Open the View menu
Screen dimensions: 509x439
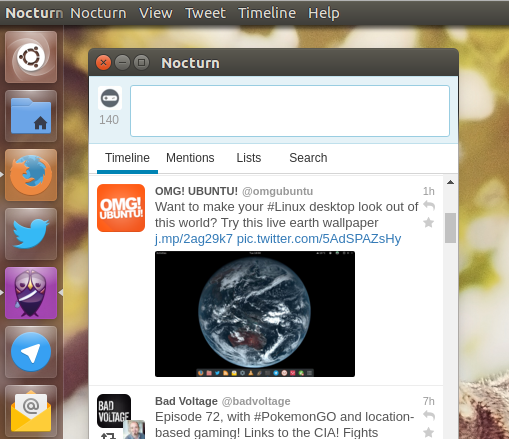[156, 13]
